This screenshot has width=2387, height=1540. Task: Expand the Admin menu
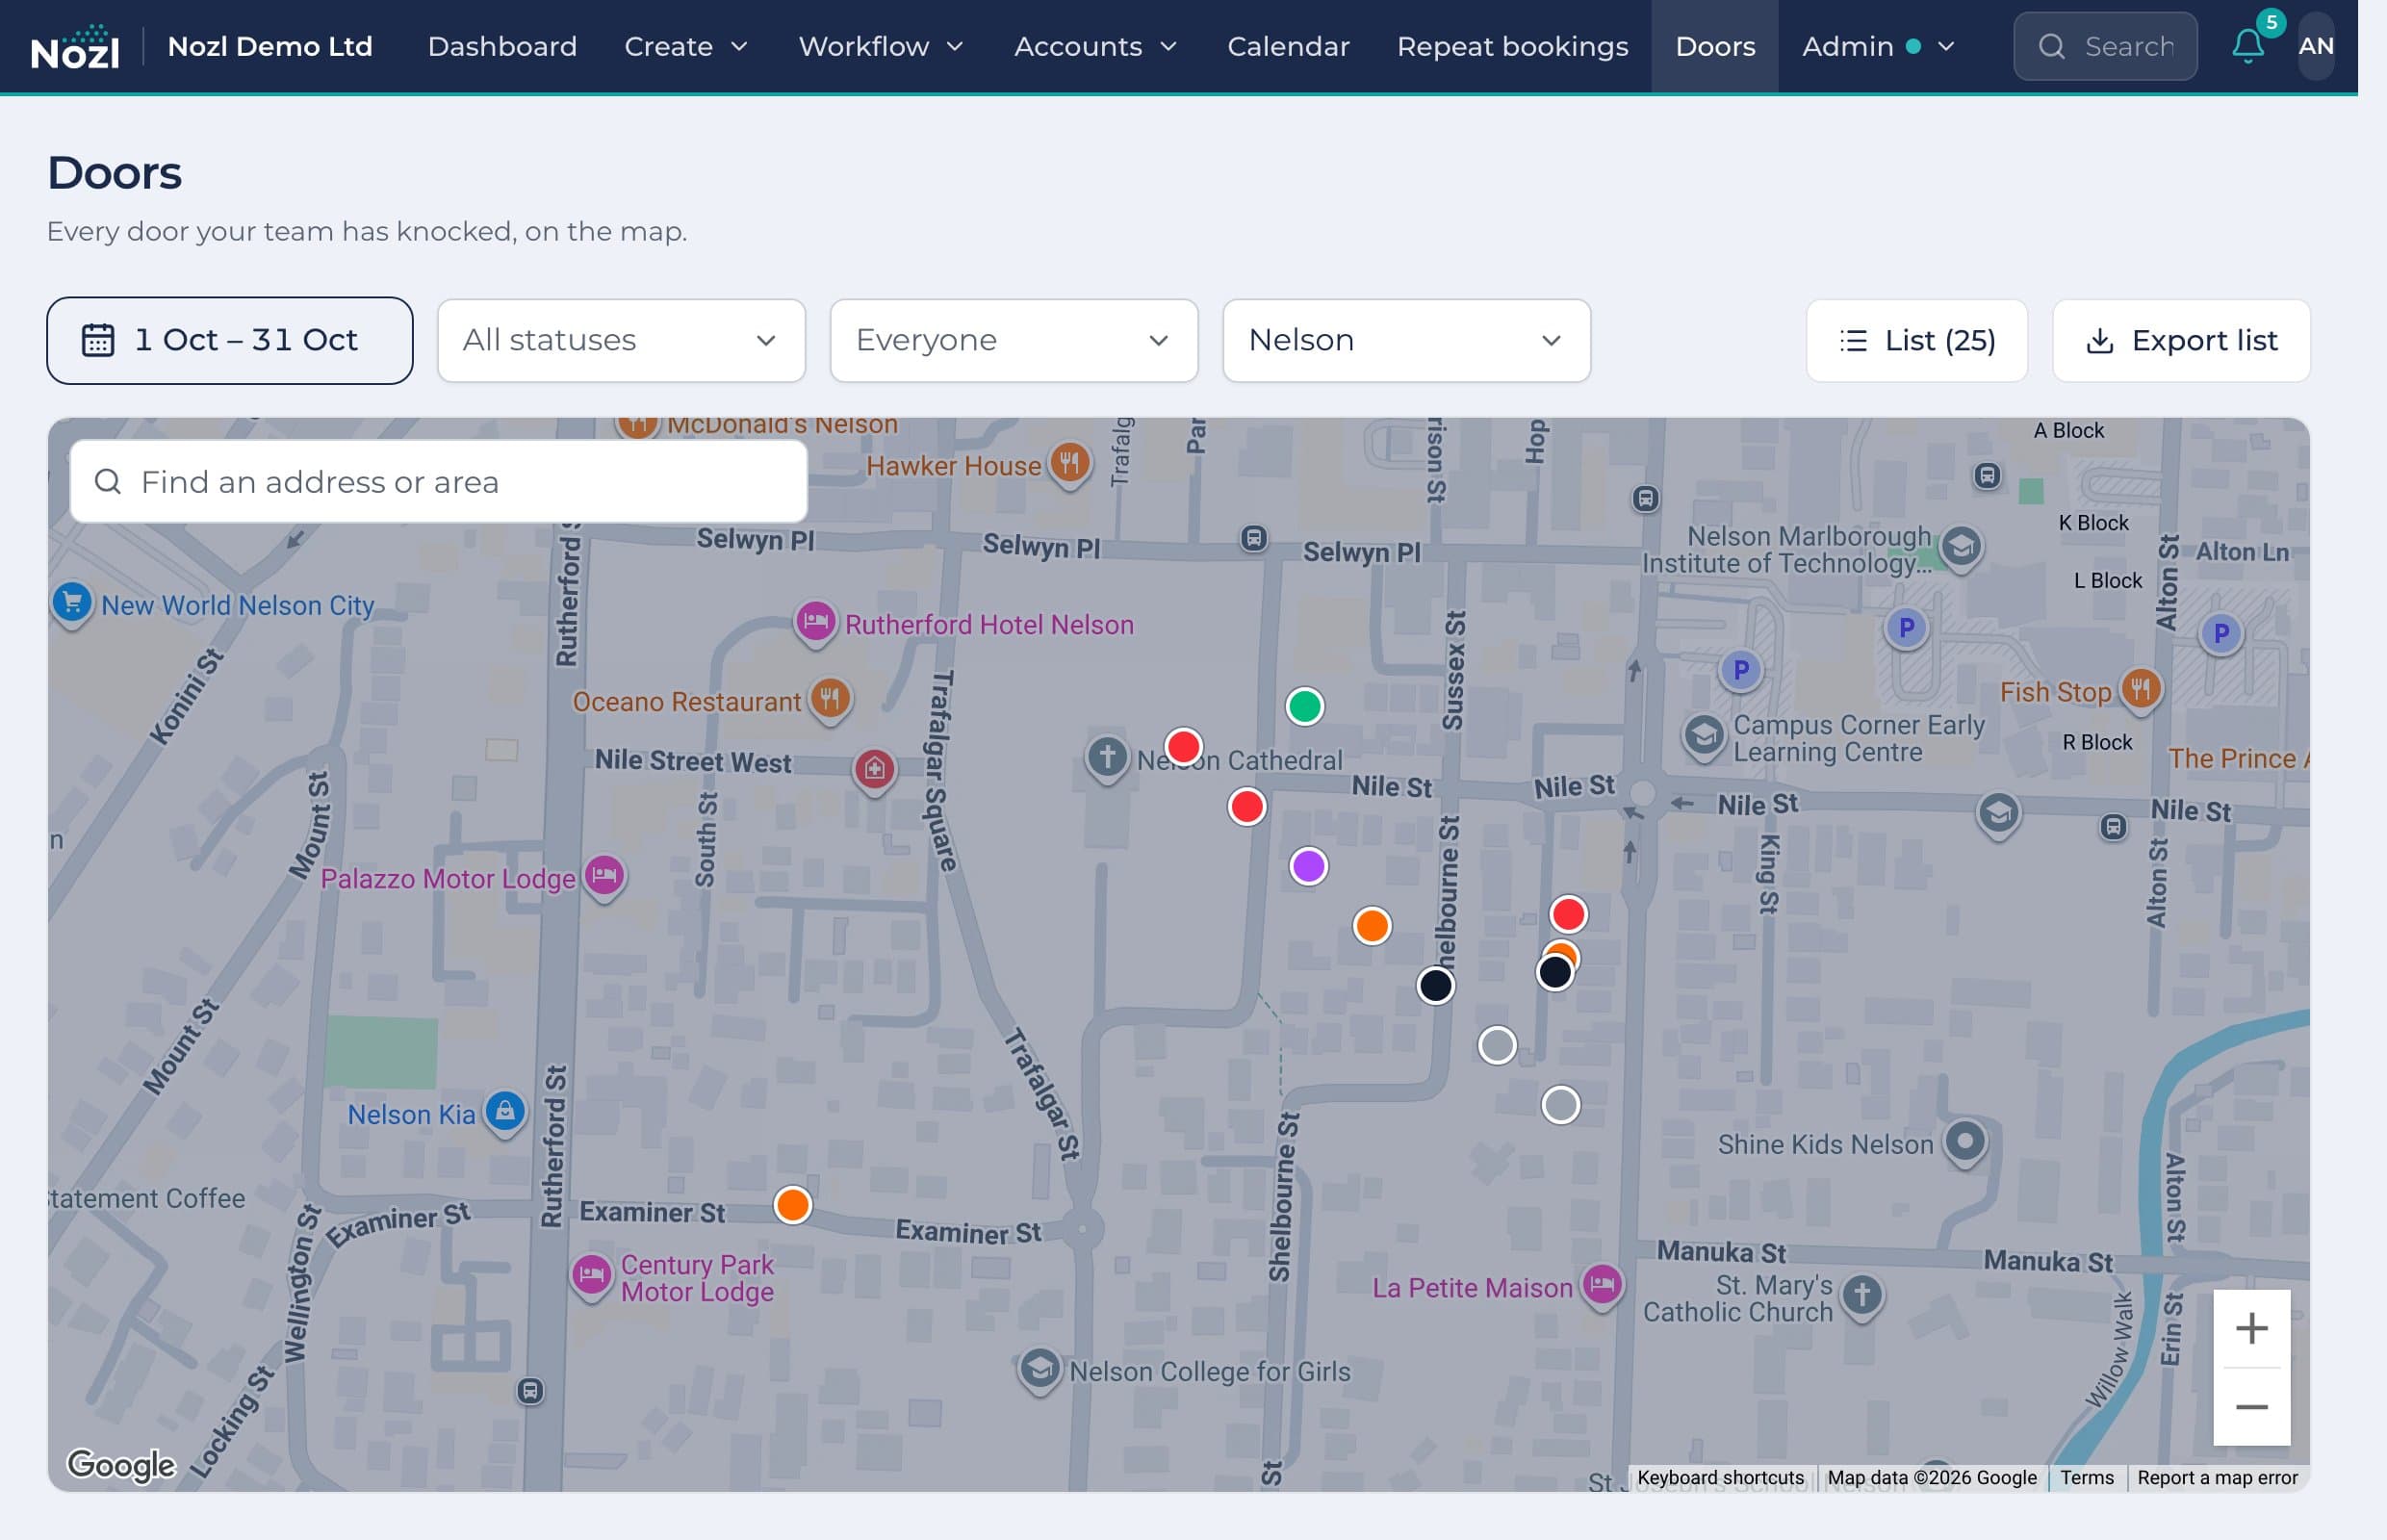tap(1877, 47)
